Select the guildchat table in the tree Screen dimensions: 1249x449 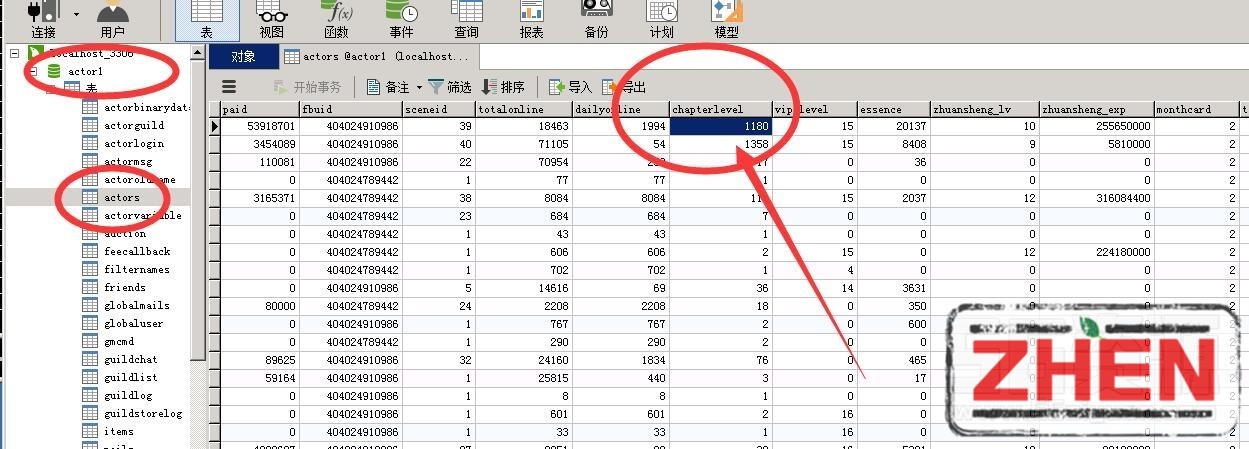(130, 359)
